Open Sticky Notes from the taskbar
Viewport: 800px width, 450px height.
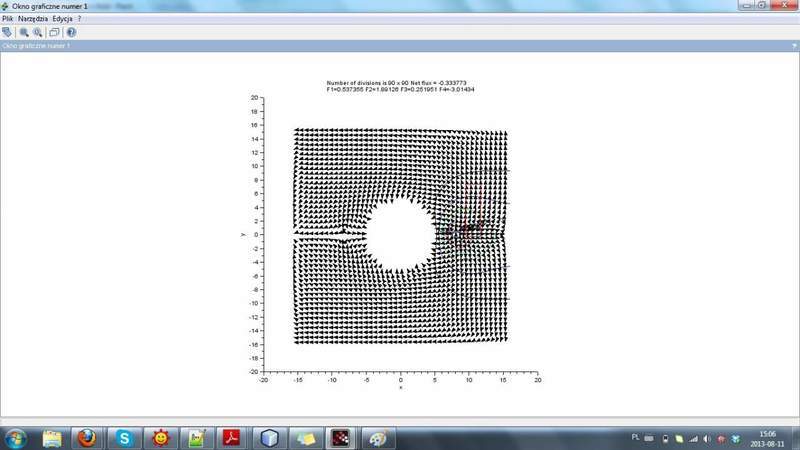(x=306, y=438)
